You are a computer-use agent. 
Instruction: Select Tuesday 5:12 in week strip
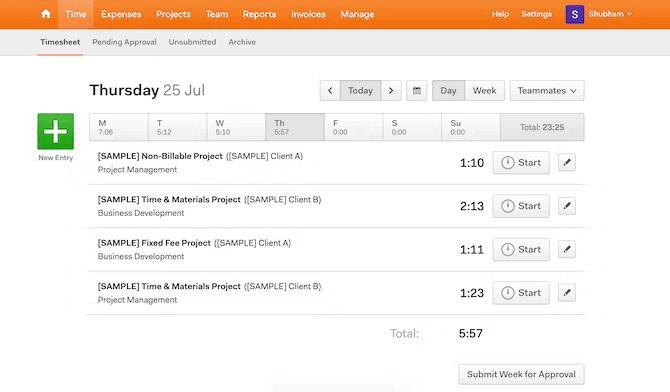177,127
